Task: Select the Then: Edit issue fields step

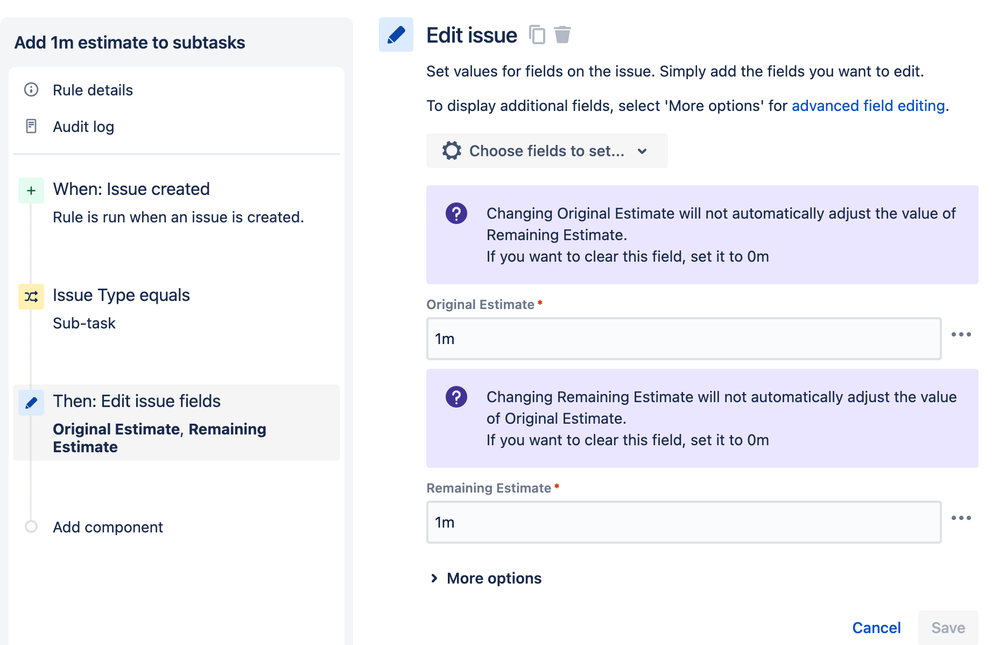Action: click(137, 401)
